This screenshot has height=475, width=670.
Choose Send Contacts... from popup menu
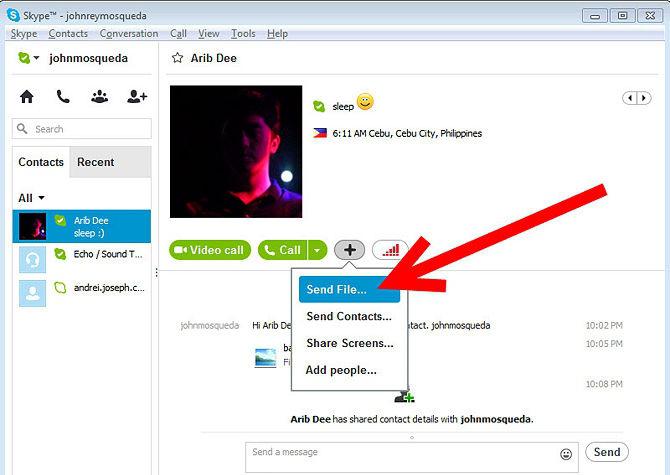point(349,316)
